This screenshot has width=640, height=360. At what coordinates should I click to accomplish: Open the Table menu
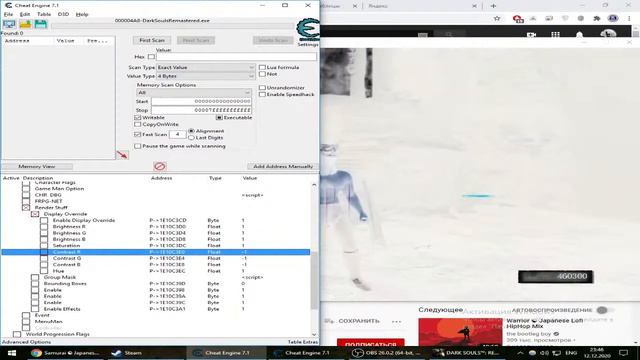(x=44, y=14)
